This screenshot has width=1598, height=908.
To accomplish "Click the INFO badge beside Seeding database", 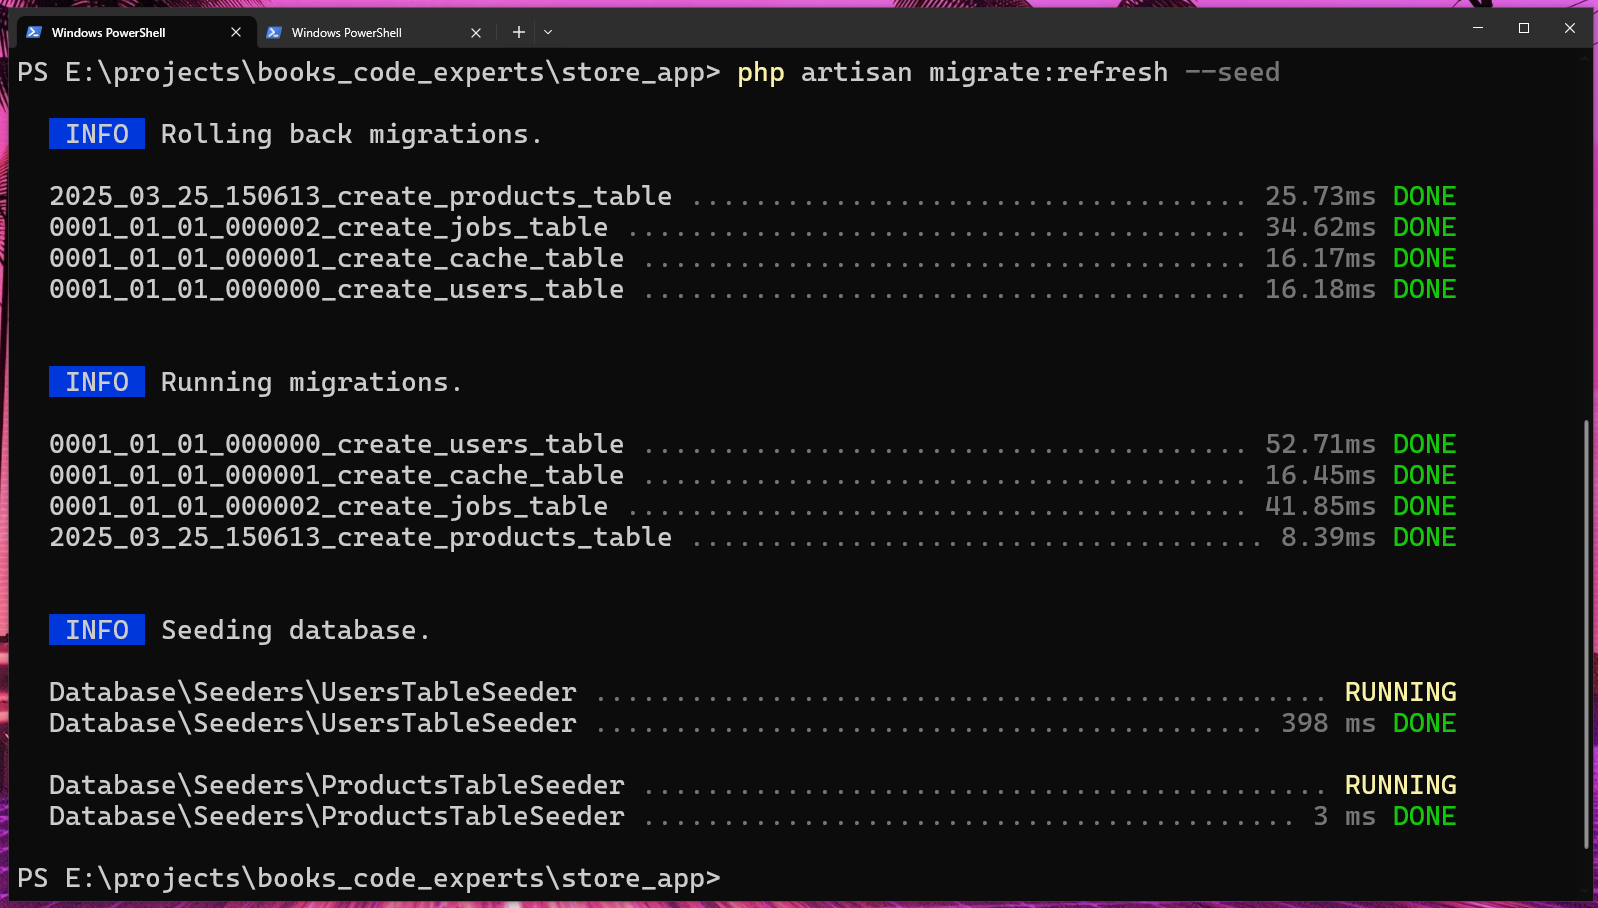I will pyautogui.click(x=97, y=630).
